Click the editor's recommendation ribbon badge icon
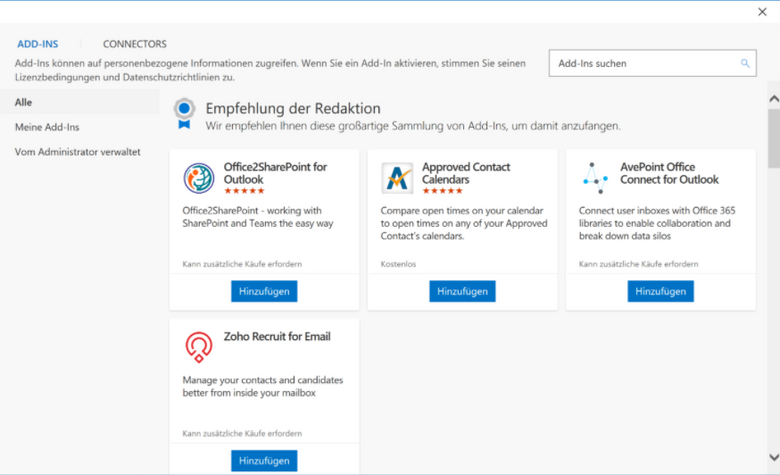The height and width of the screenshot is (475, 780). pos(183,113)
